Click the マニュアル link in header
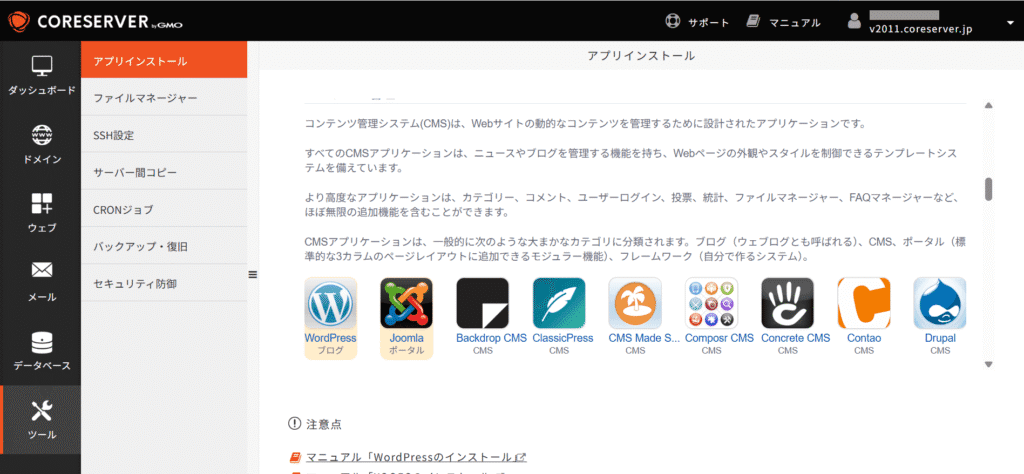The width and height of the screenshot is (1024, 474). (794, 23)
